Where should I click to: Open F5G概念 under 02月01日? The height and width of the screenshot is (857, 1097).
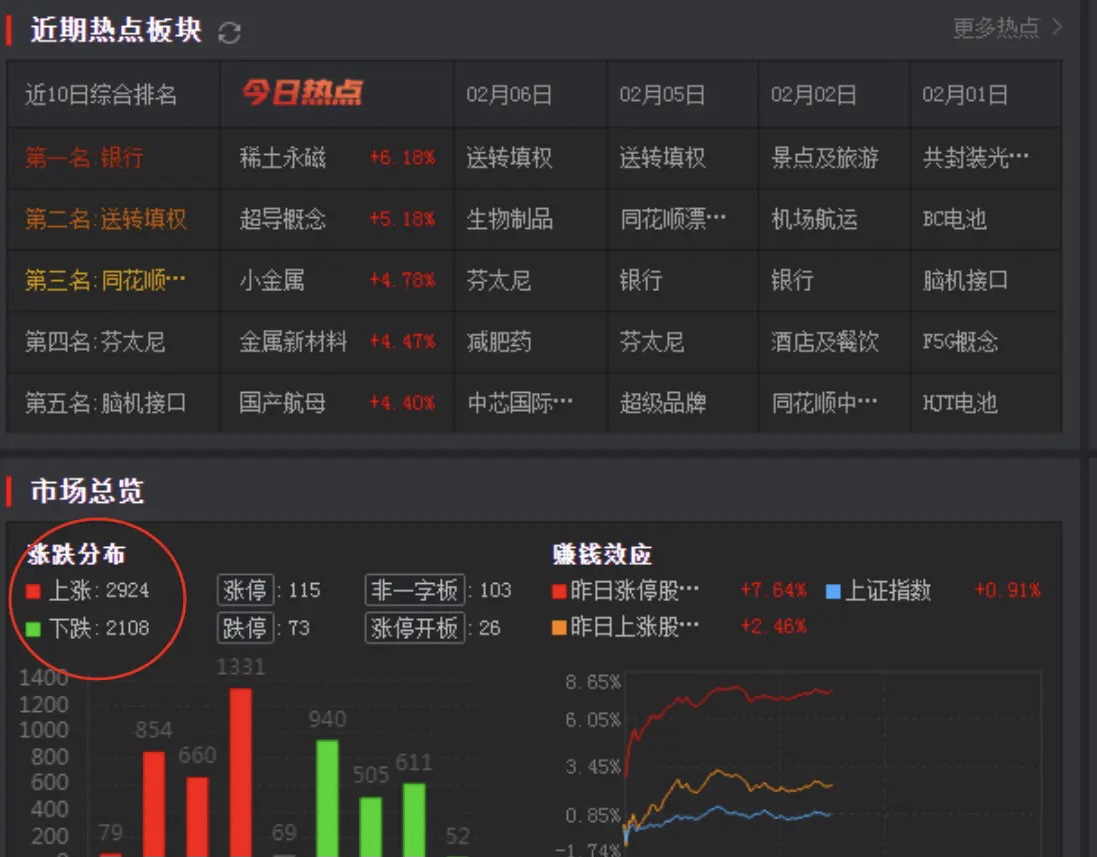[959, 342]
